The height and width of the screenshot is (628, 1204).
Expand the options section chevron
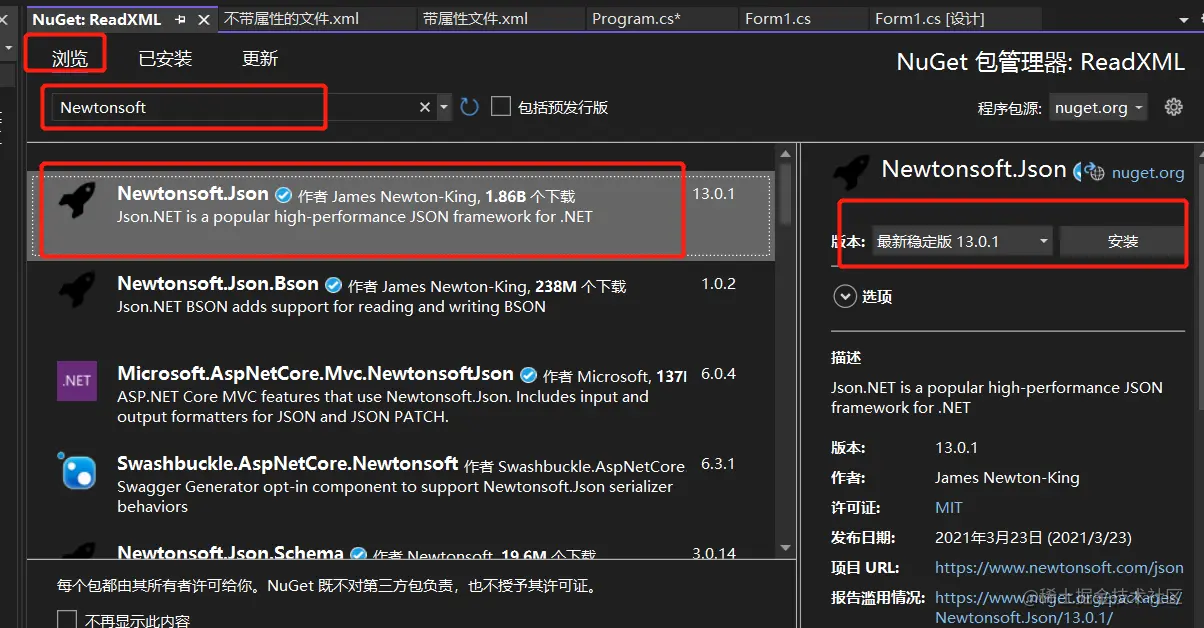pos(845,296)
